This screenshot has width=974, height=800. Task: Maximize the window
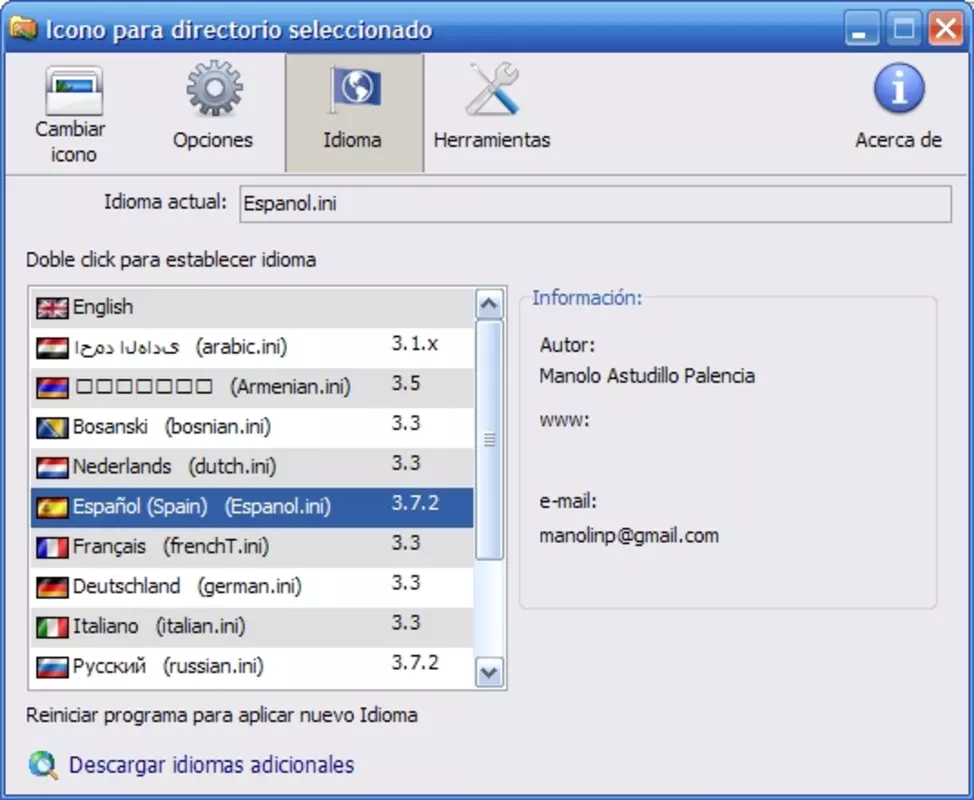coord(903,29)
